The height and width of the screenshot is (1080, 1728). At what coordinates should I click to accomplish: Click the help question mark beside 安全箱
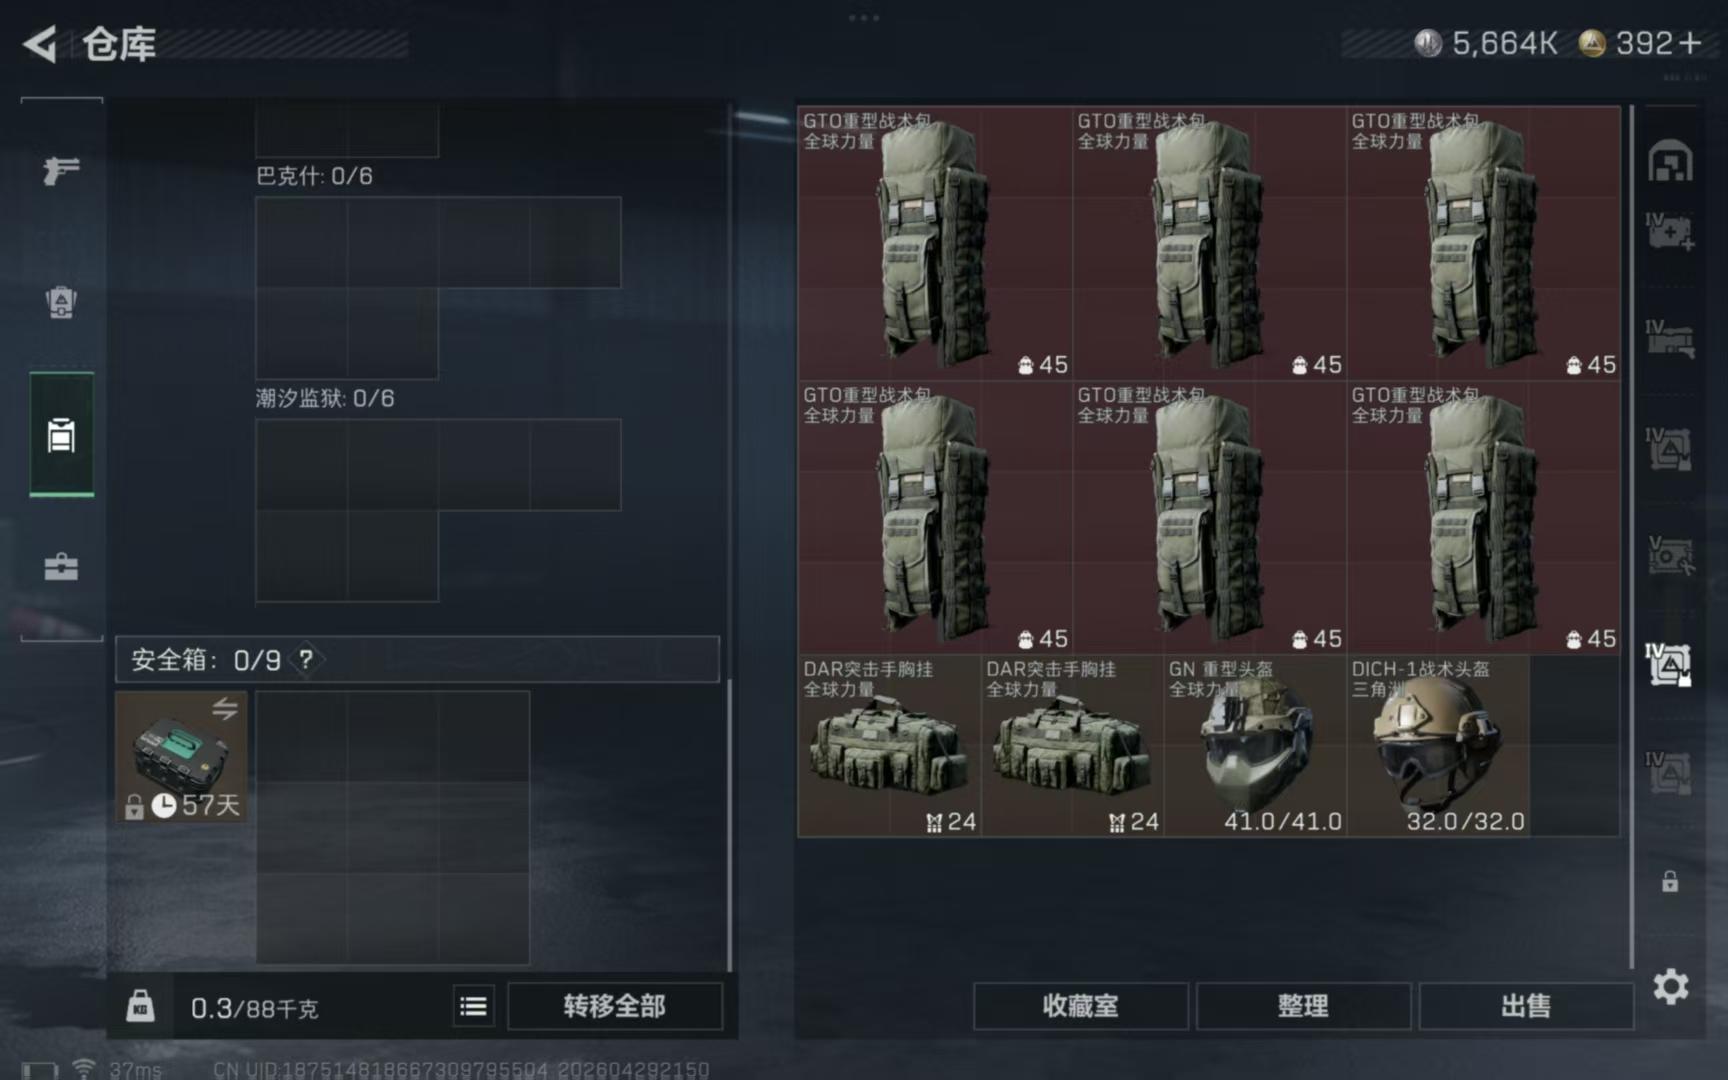(x=306, y=659)
